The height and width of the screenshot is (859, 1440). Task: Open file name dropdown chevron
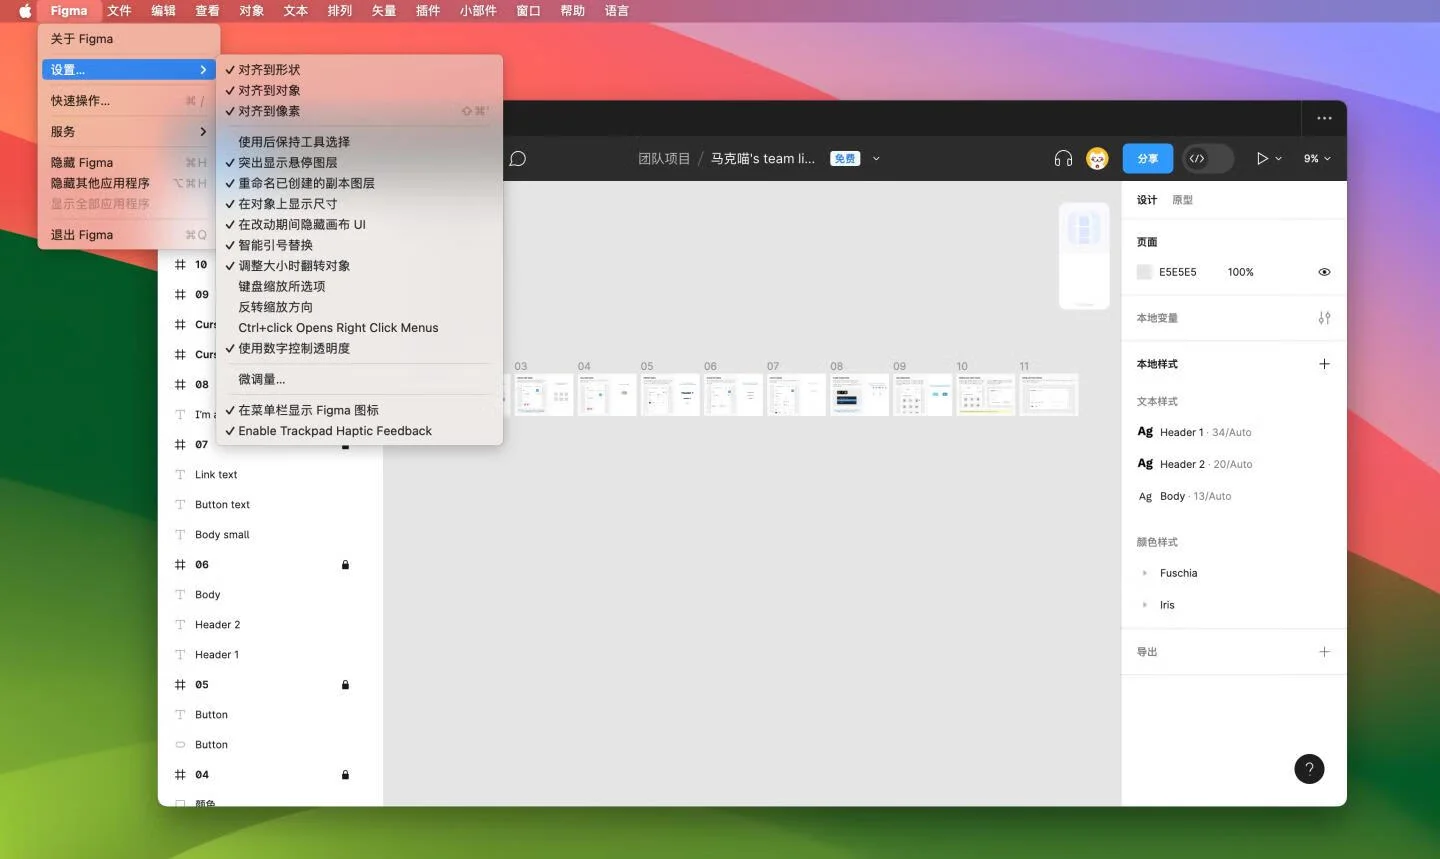(x=876, y=159)
